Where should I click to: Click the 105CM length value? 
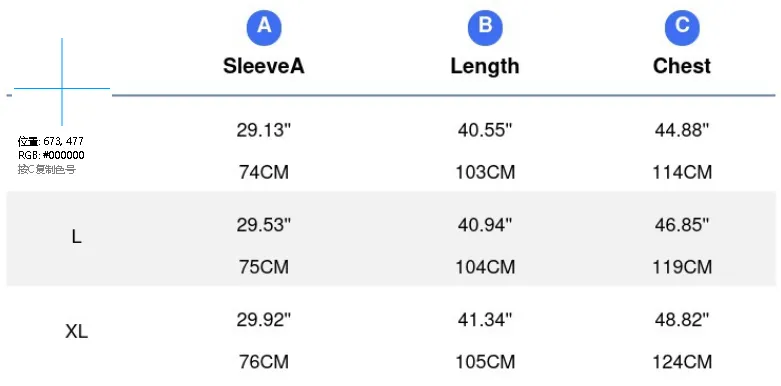[x=485, y=362]
